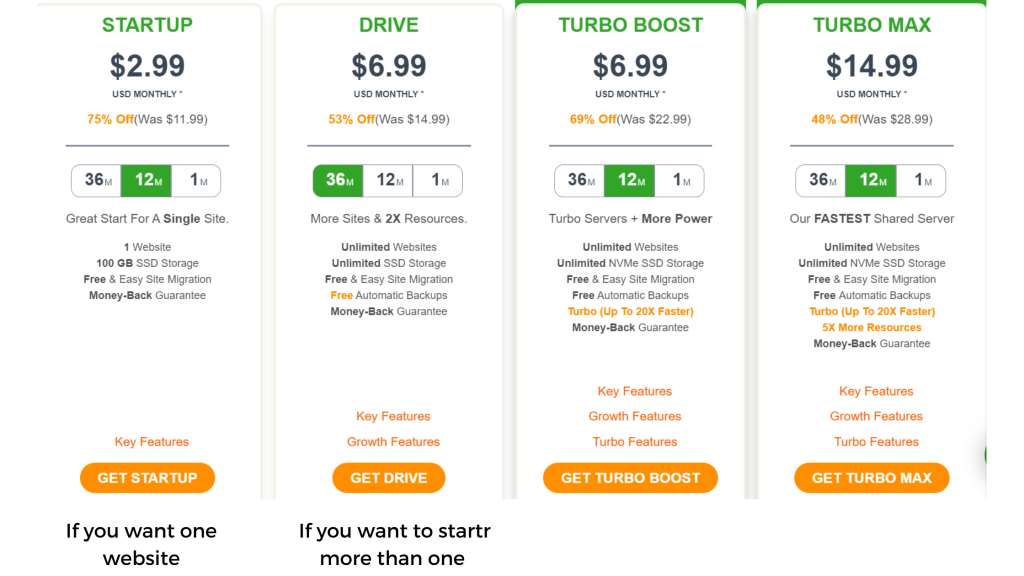
Task: Click the Get Startup button
Action: (x=147, y=478)
